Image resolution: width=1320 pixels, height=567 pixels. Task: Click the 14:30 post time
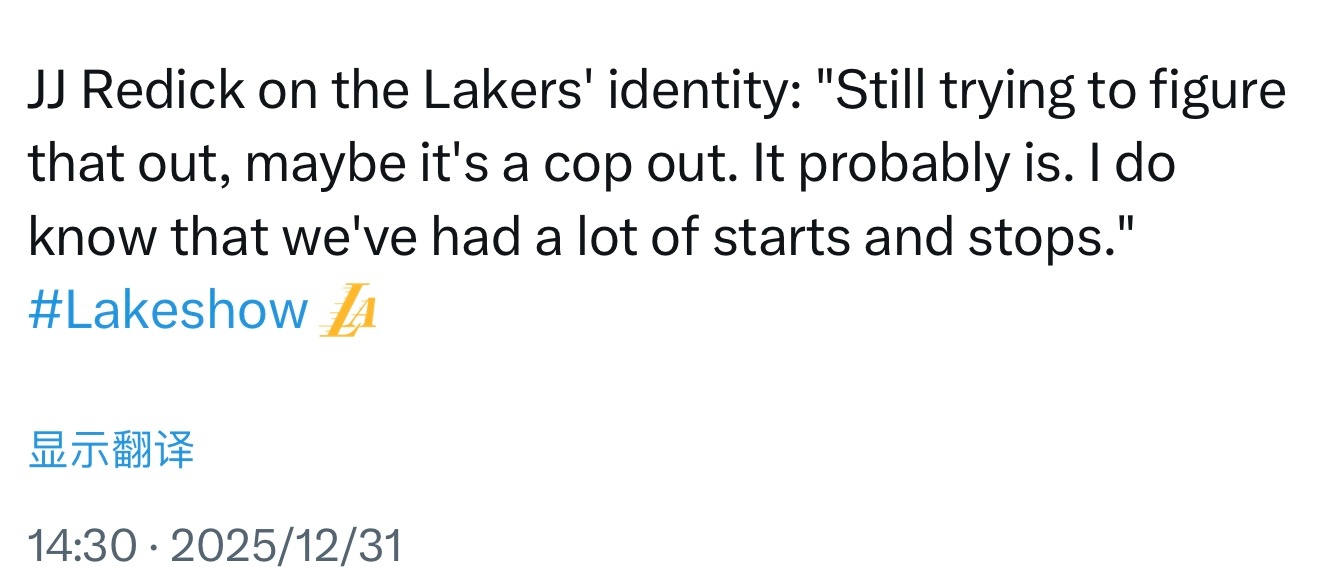click(x=82, y=546)
